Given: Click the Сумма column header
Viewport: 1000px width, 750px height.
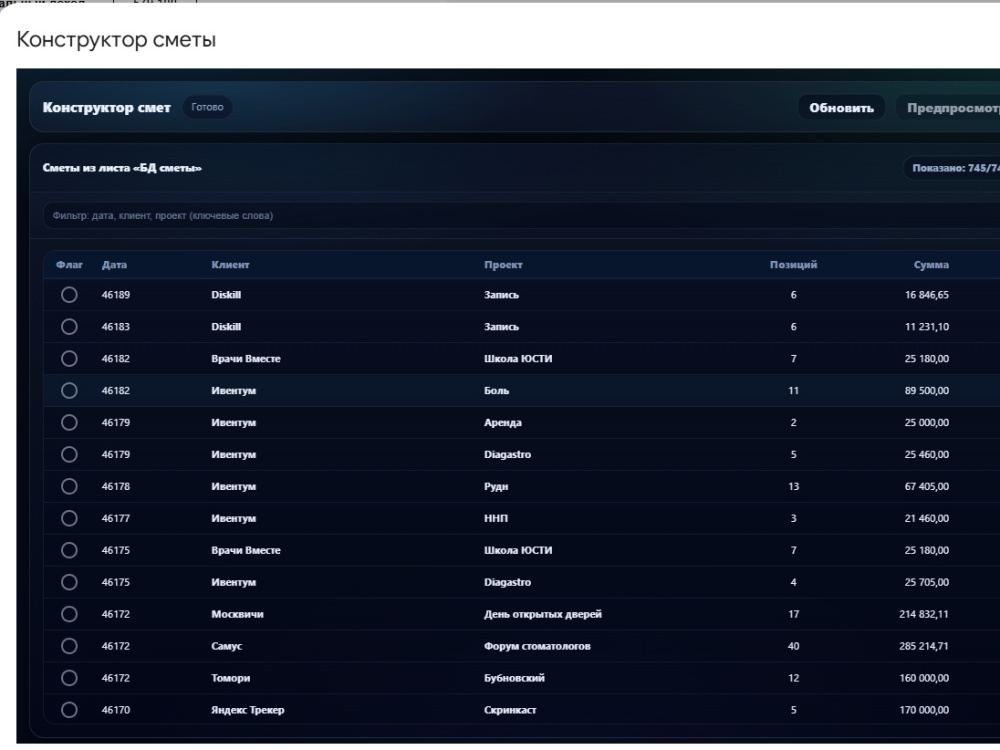Looking at the screenshot, I should (x=931, y=265).
